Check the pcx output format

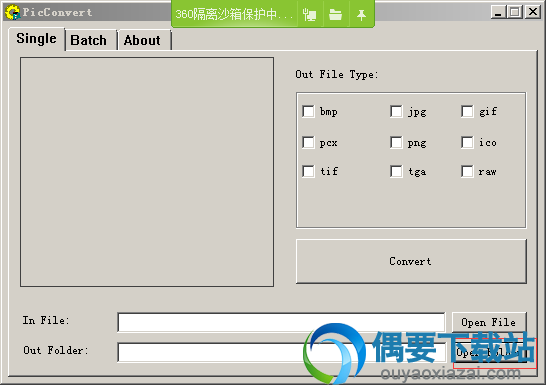pyautogui.click(x=308, y=142)
